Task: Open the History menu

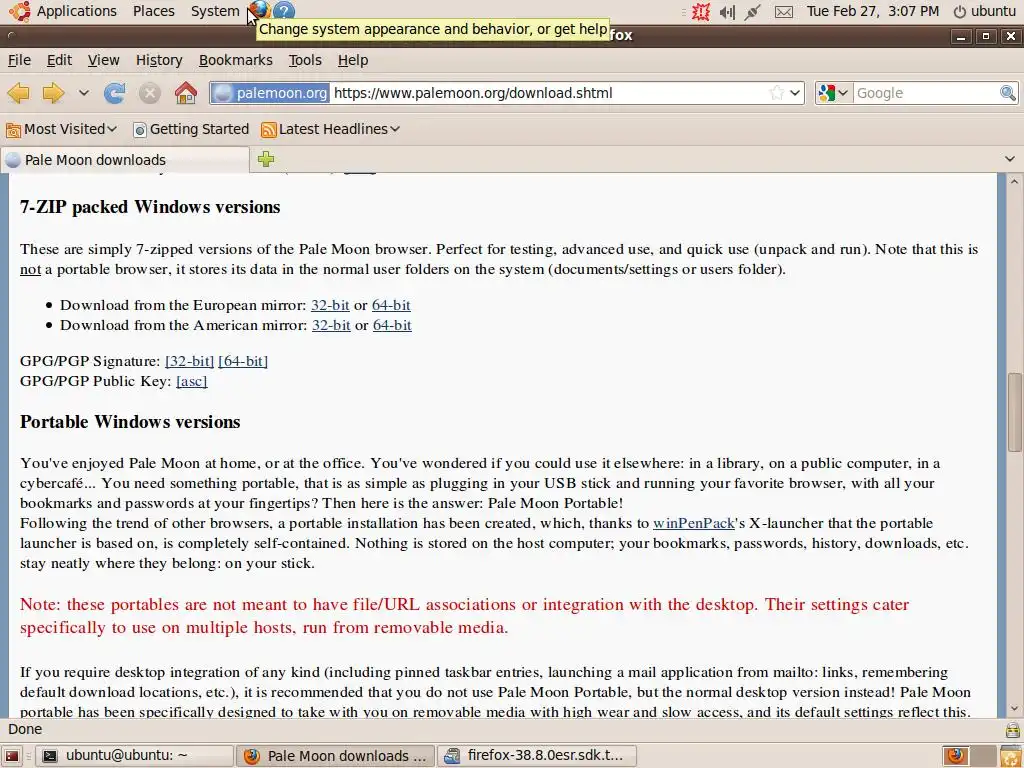Action: point(159,60)
